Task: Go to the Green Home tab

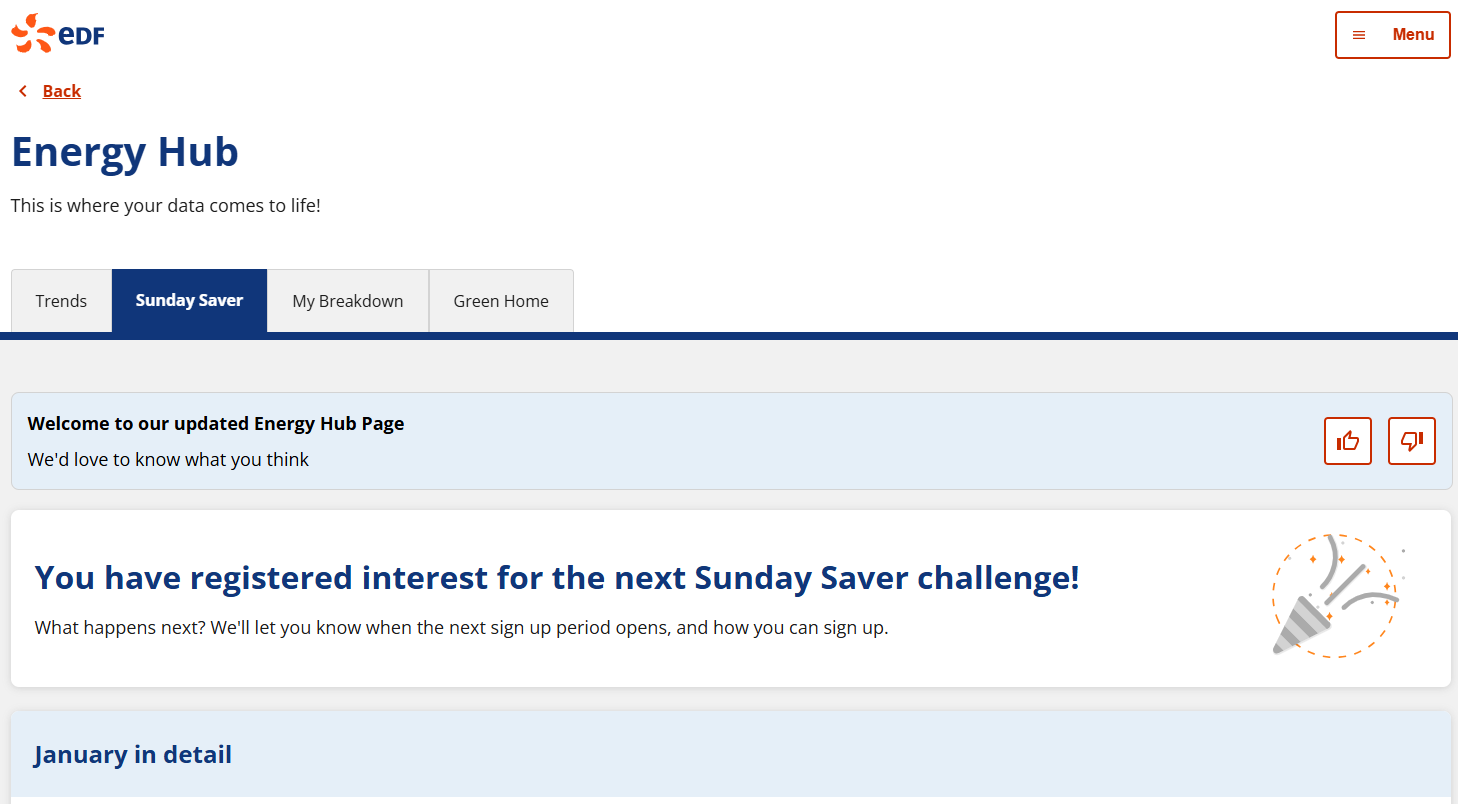Action: coord(501,301)
